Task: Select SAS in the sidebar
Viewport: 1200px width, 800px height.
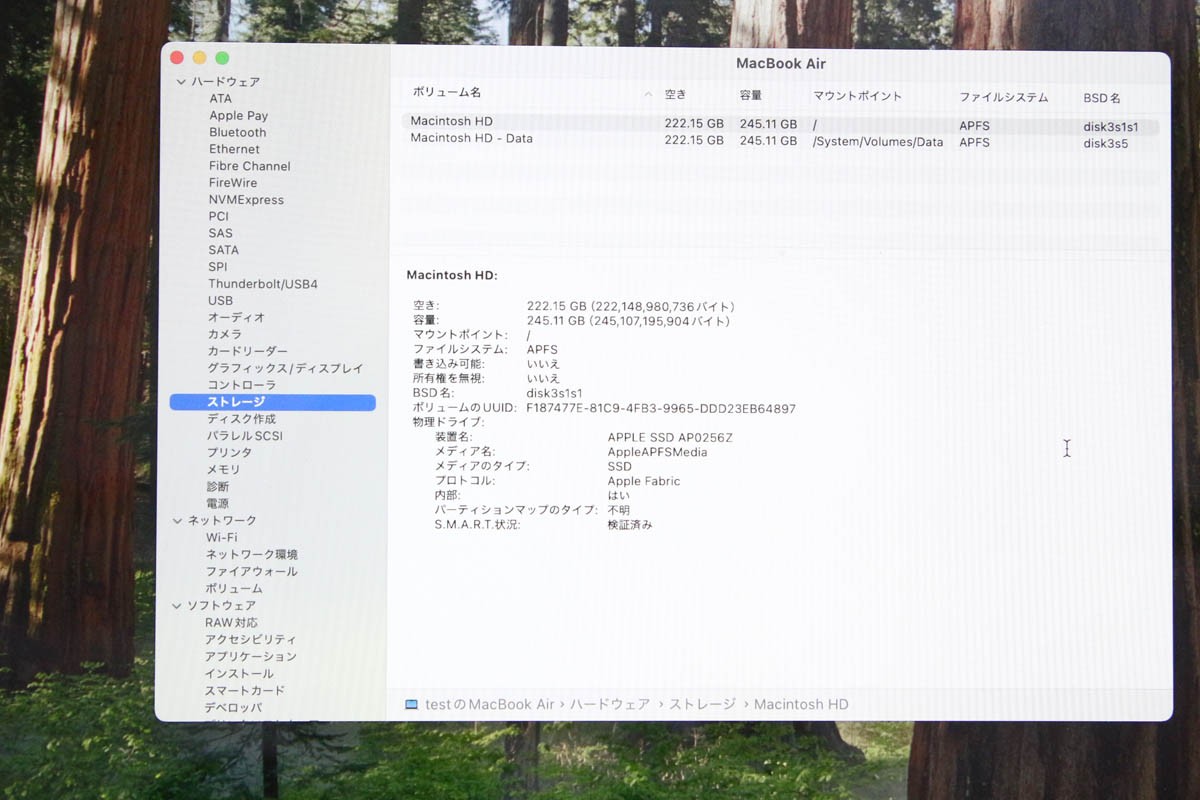Action: click(220, 233)
